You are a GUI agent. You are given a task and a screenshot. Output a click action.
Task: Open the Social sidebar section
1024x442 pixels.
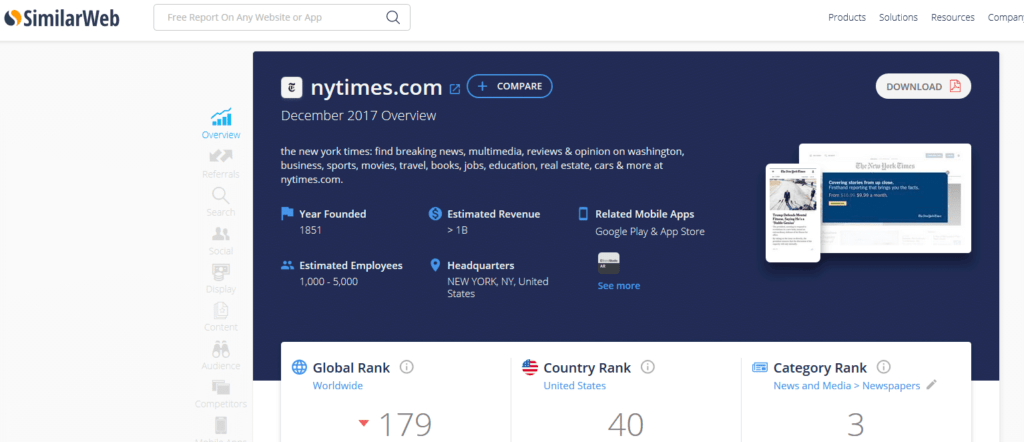pyautogui.click(x=221, y=240)
